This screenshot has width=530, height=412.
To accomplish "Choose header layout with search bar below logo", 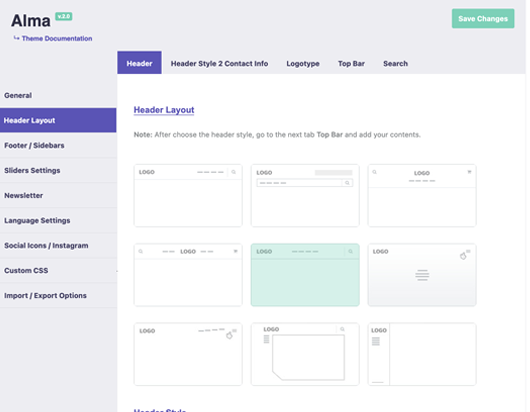I will 305,195.
